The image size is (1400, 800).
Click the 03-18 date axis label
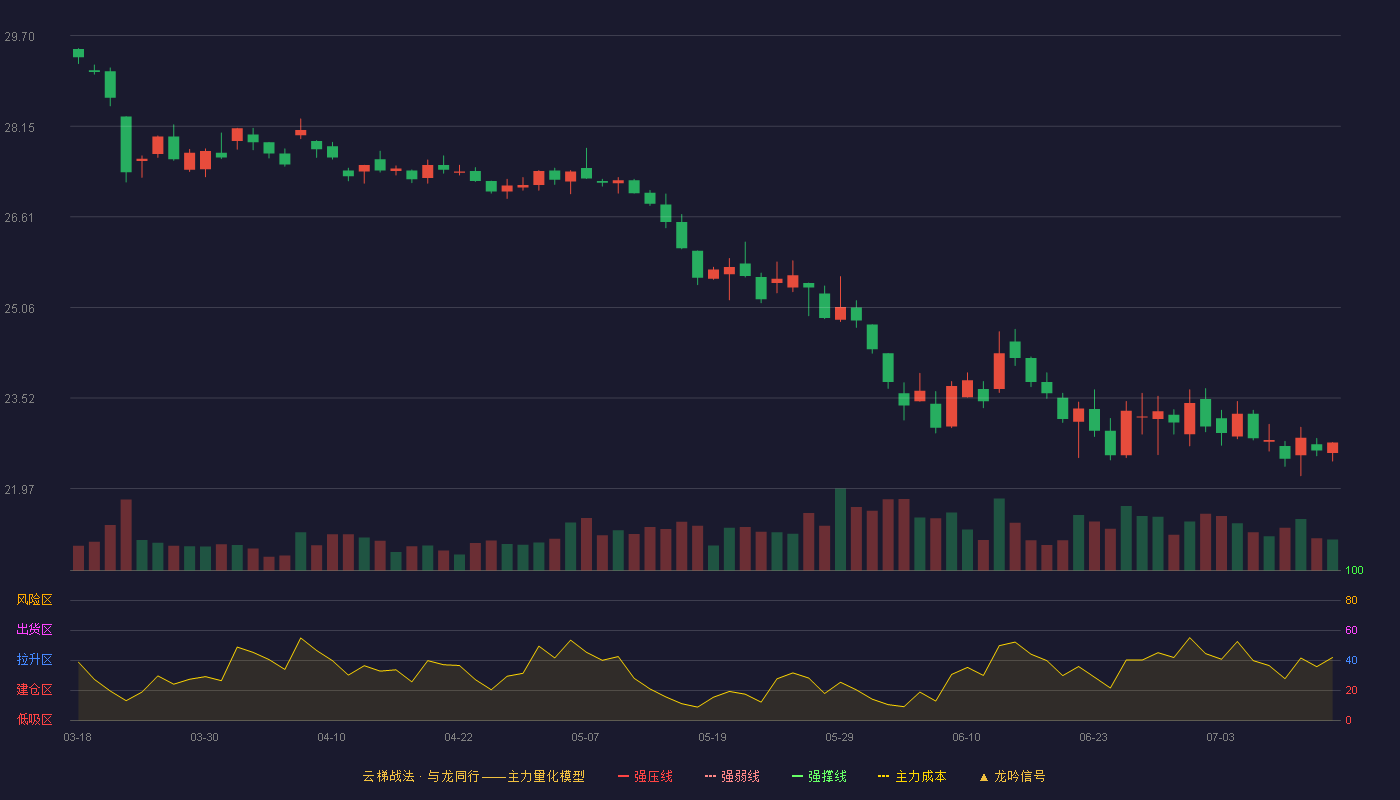[77, 737]
